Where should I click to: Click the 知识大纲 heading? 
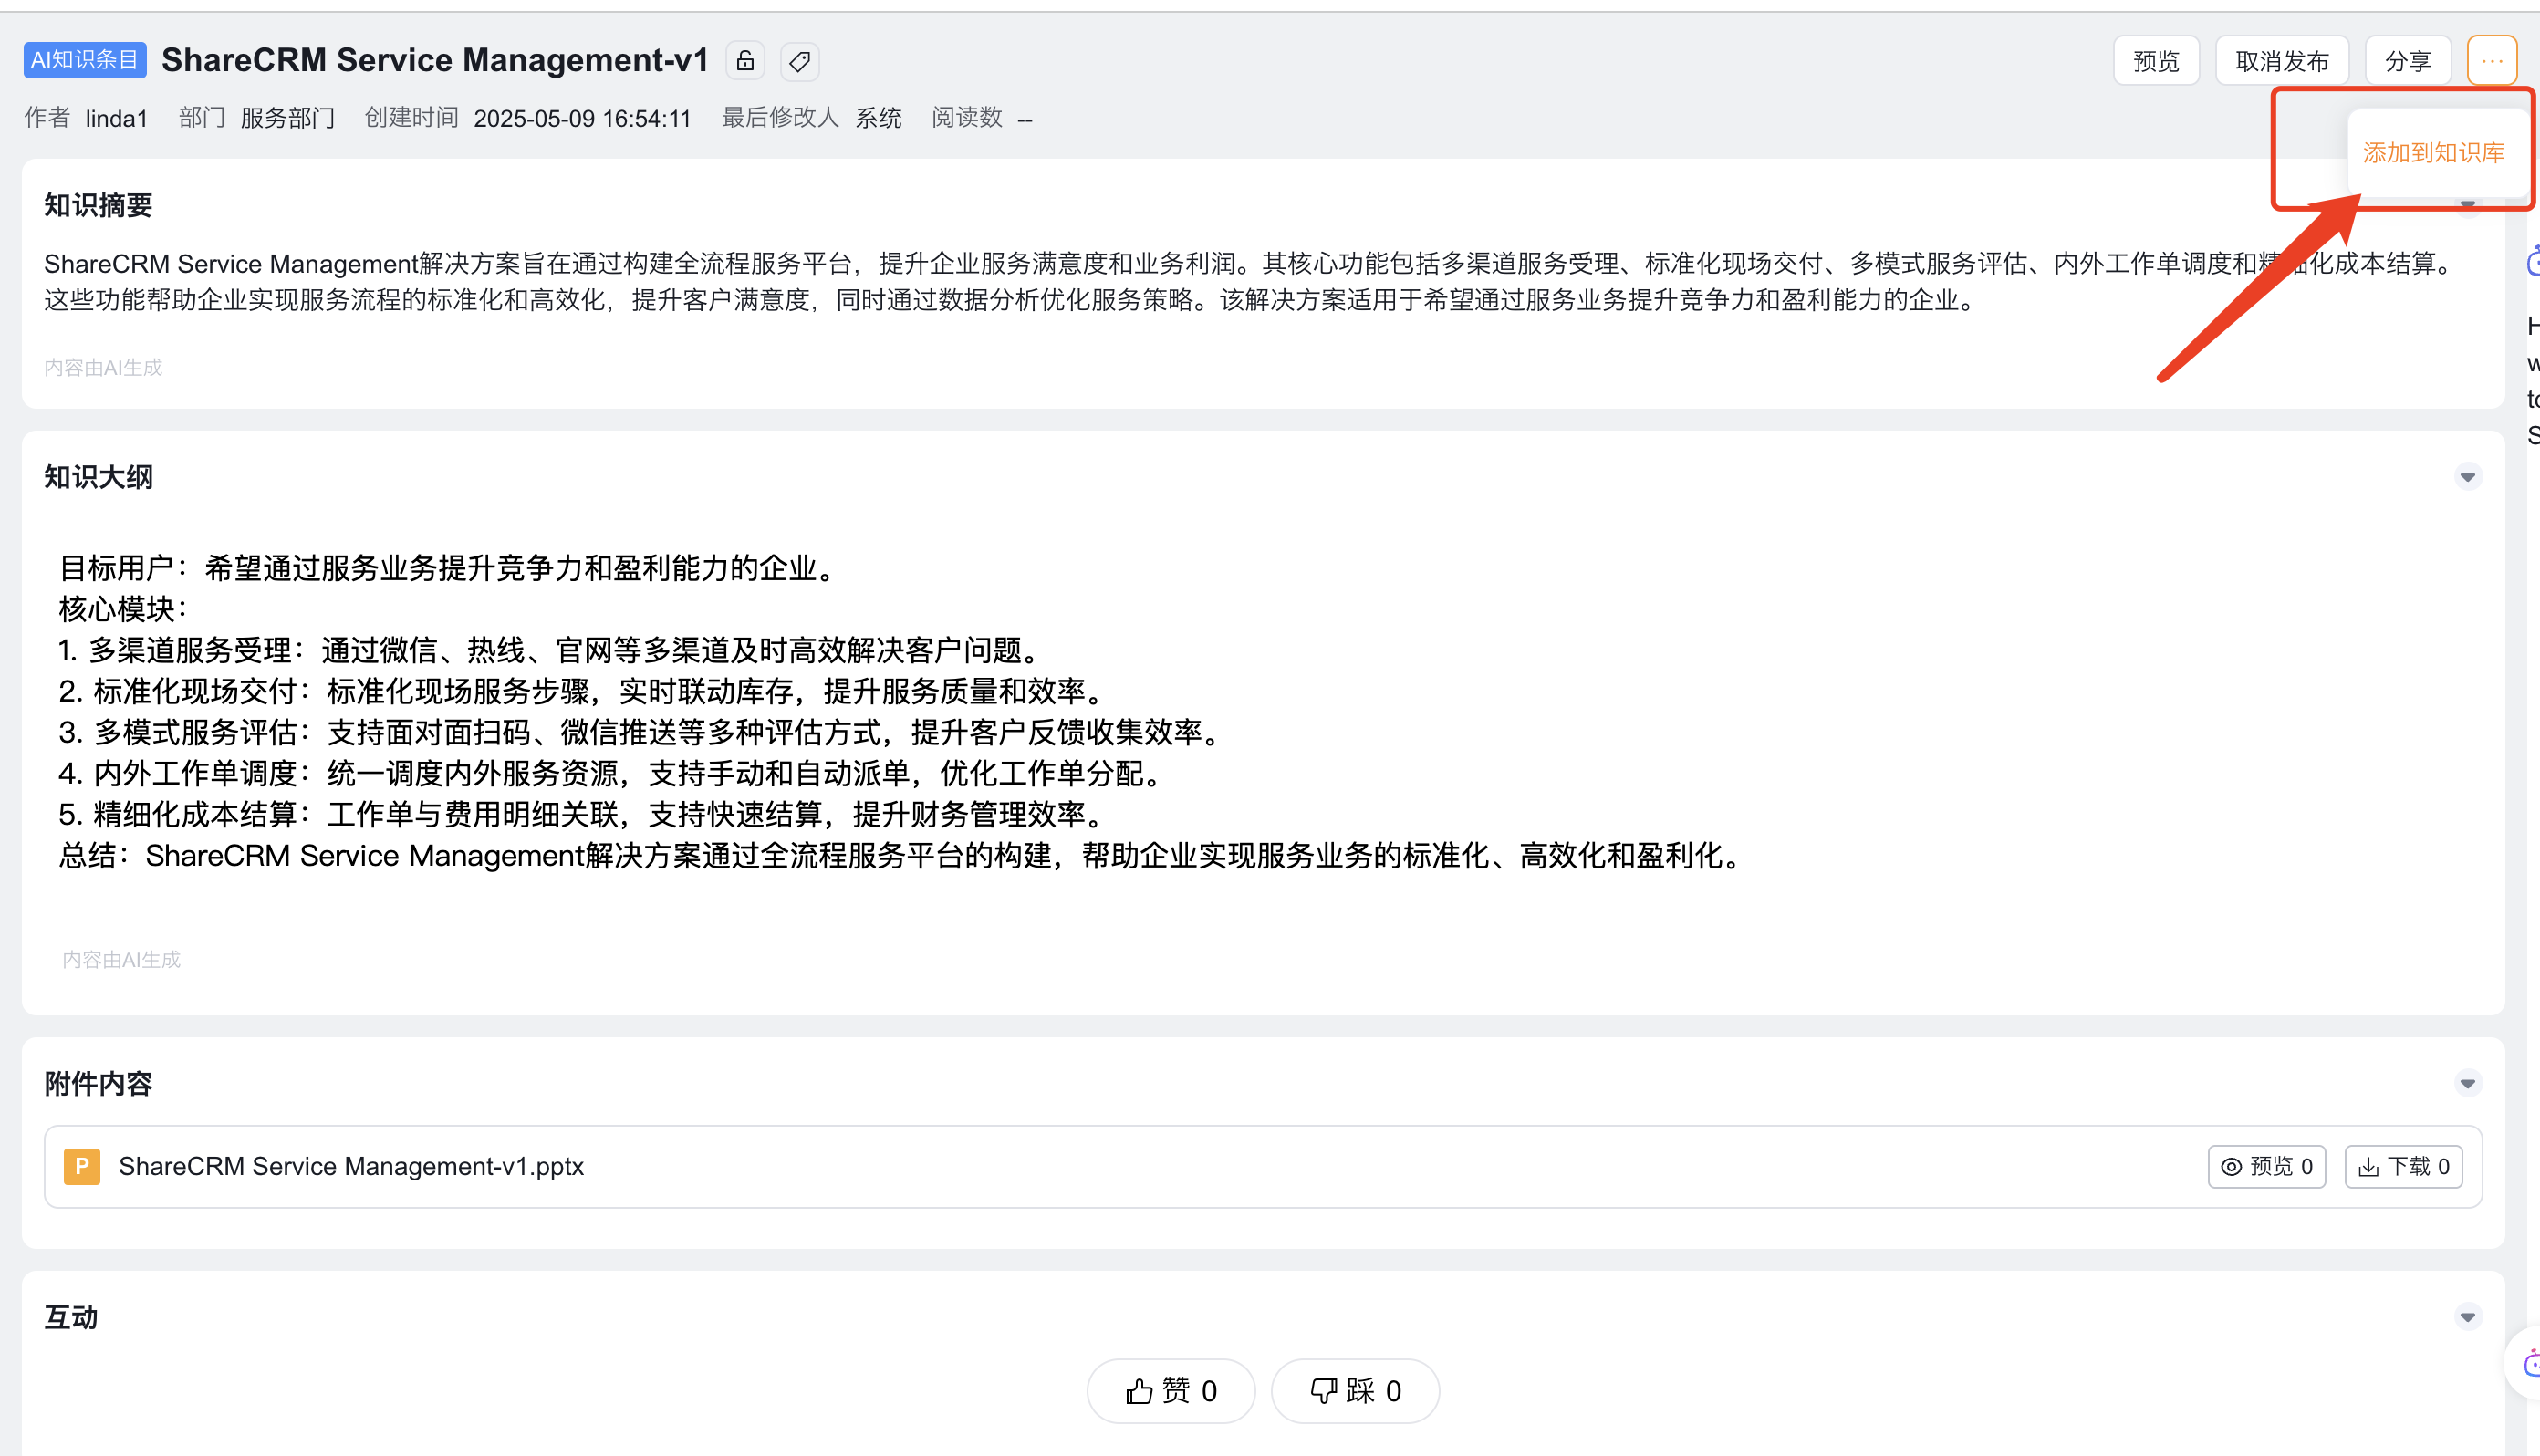(x=98, y=477)
